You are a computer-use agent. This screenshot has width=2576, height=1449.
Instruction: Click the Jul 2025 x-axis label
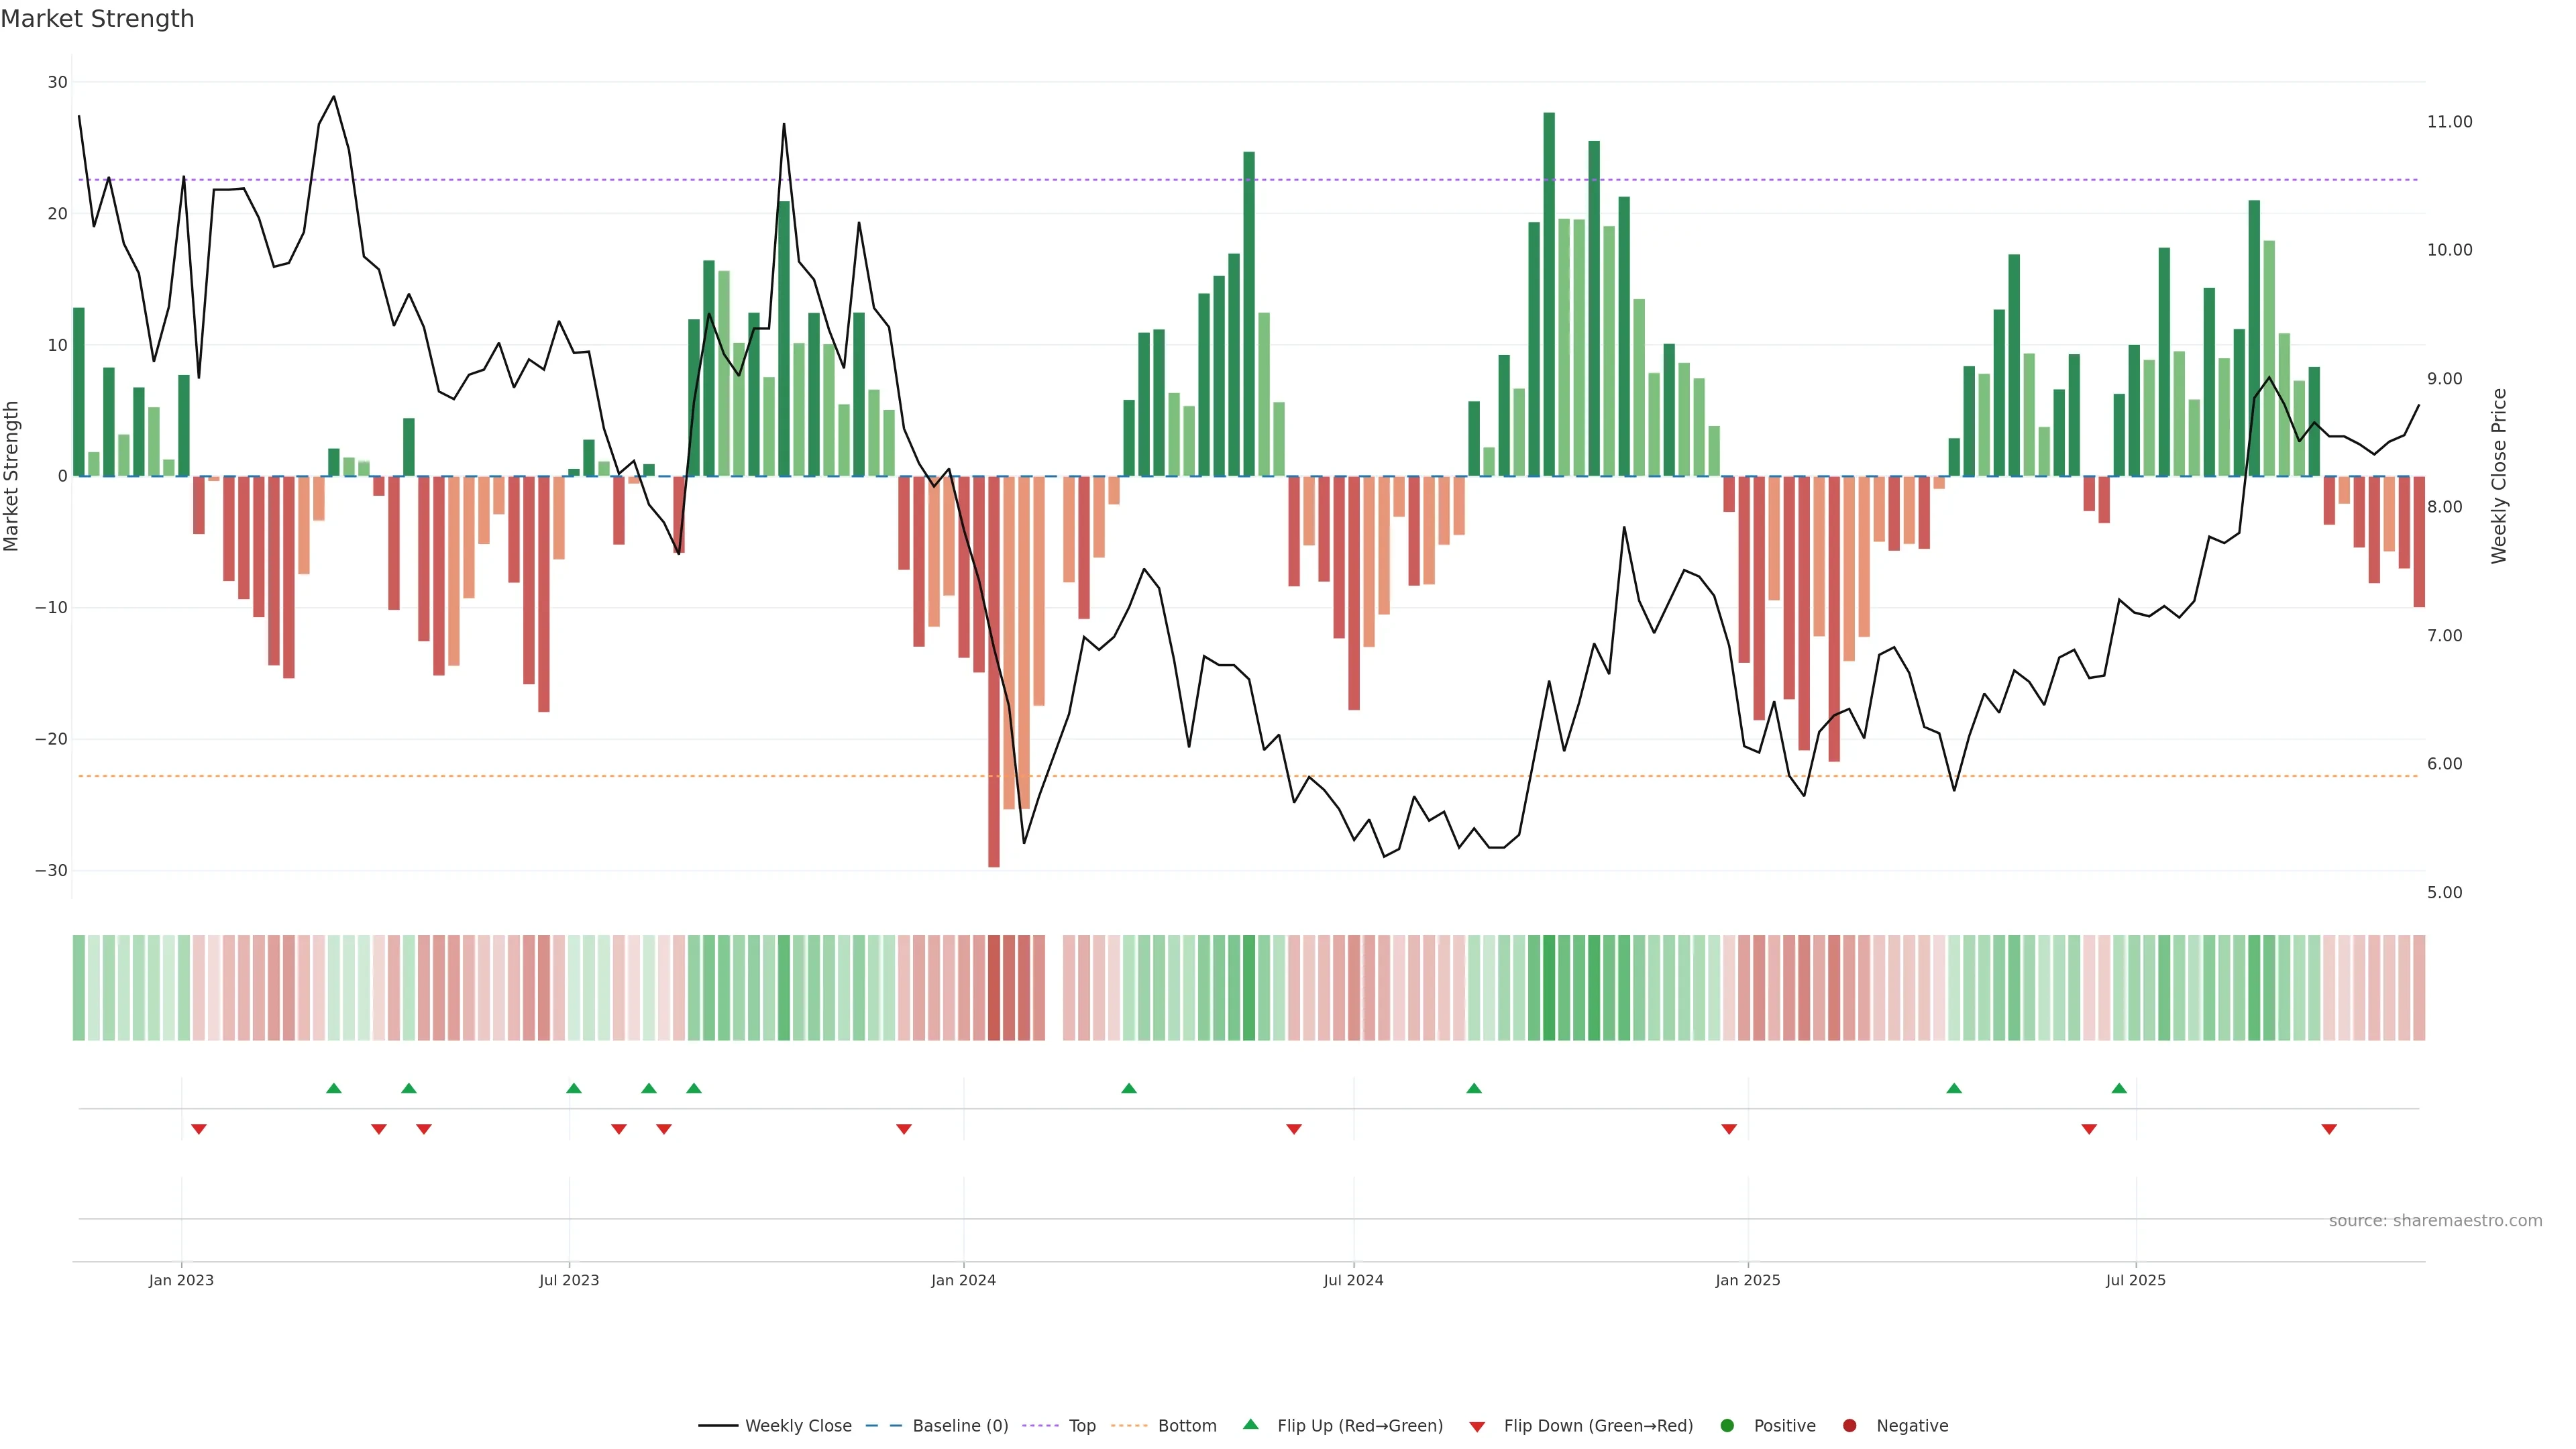tap(2135, 1280)
